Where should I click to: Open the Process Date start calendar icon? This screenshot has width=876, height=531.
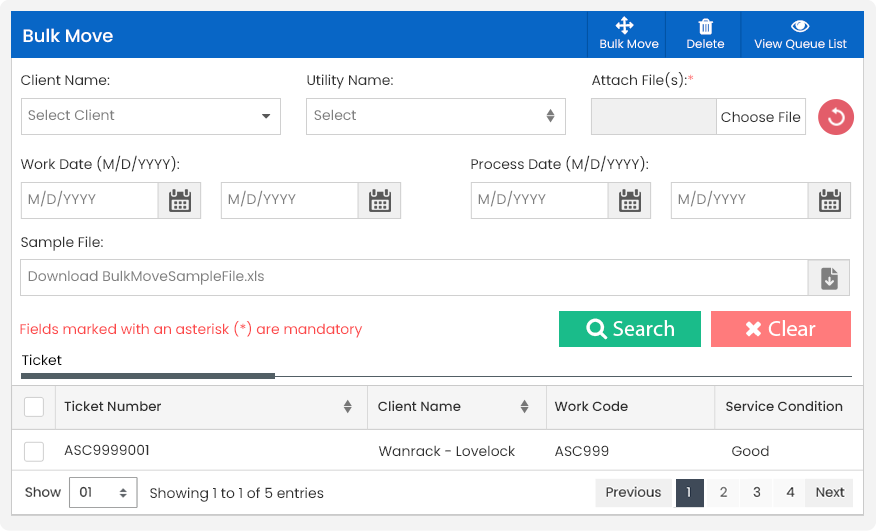[630, 200]
